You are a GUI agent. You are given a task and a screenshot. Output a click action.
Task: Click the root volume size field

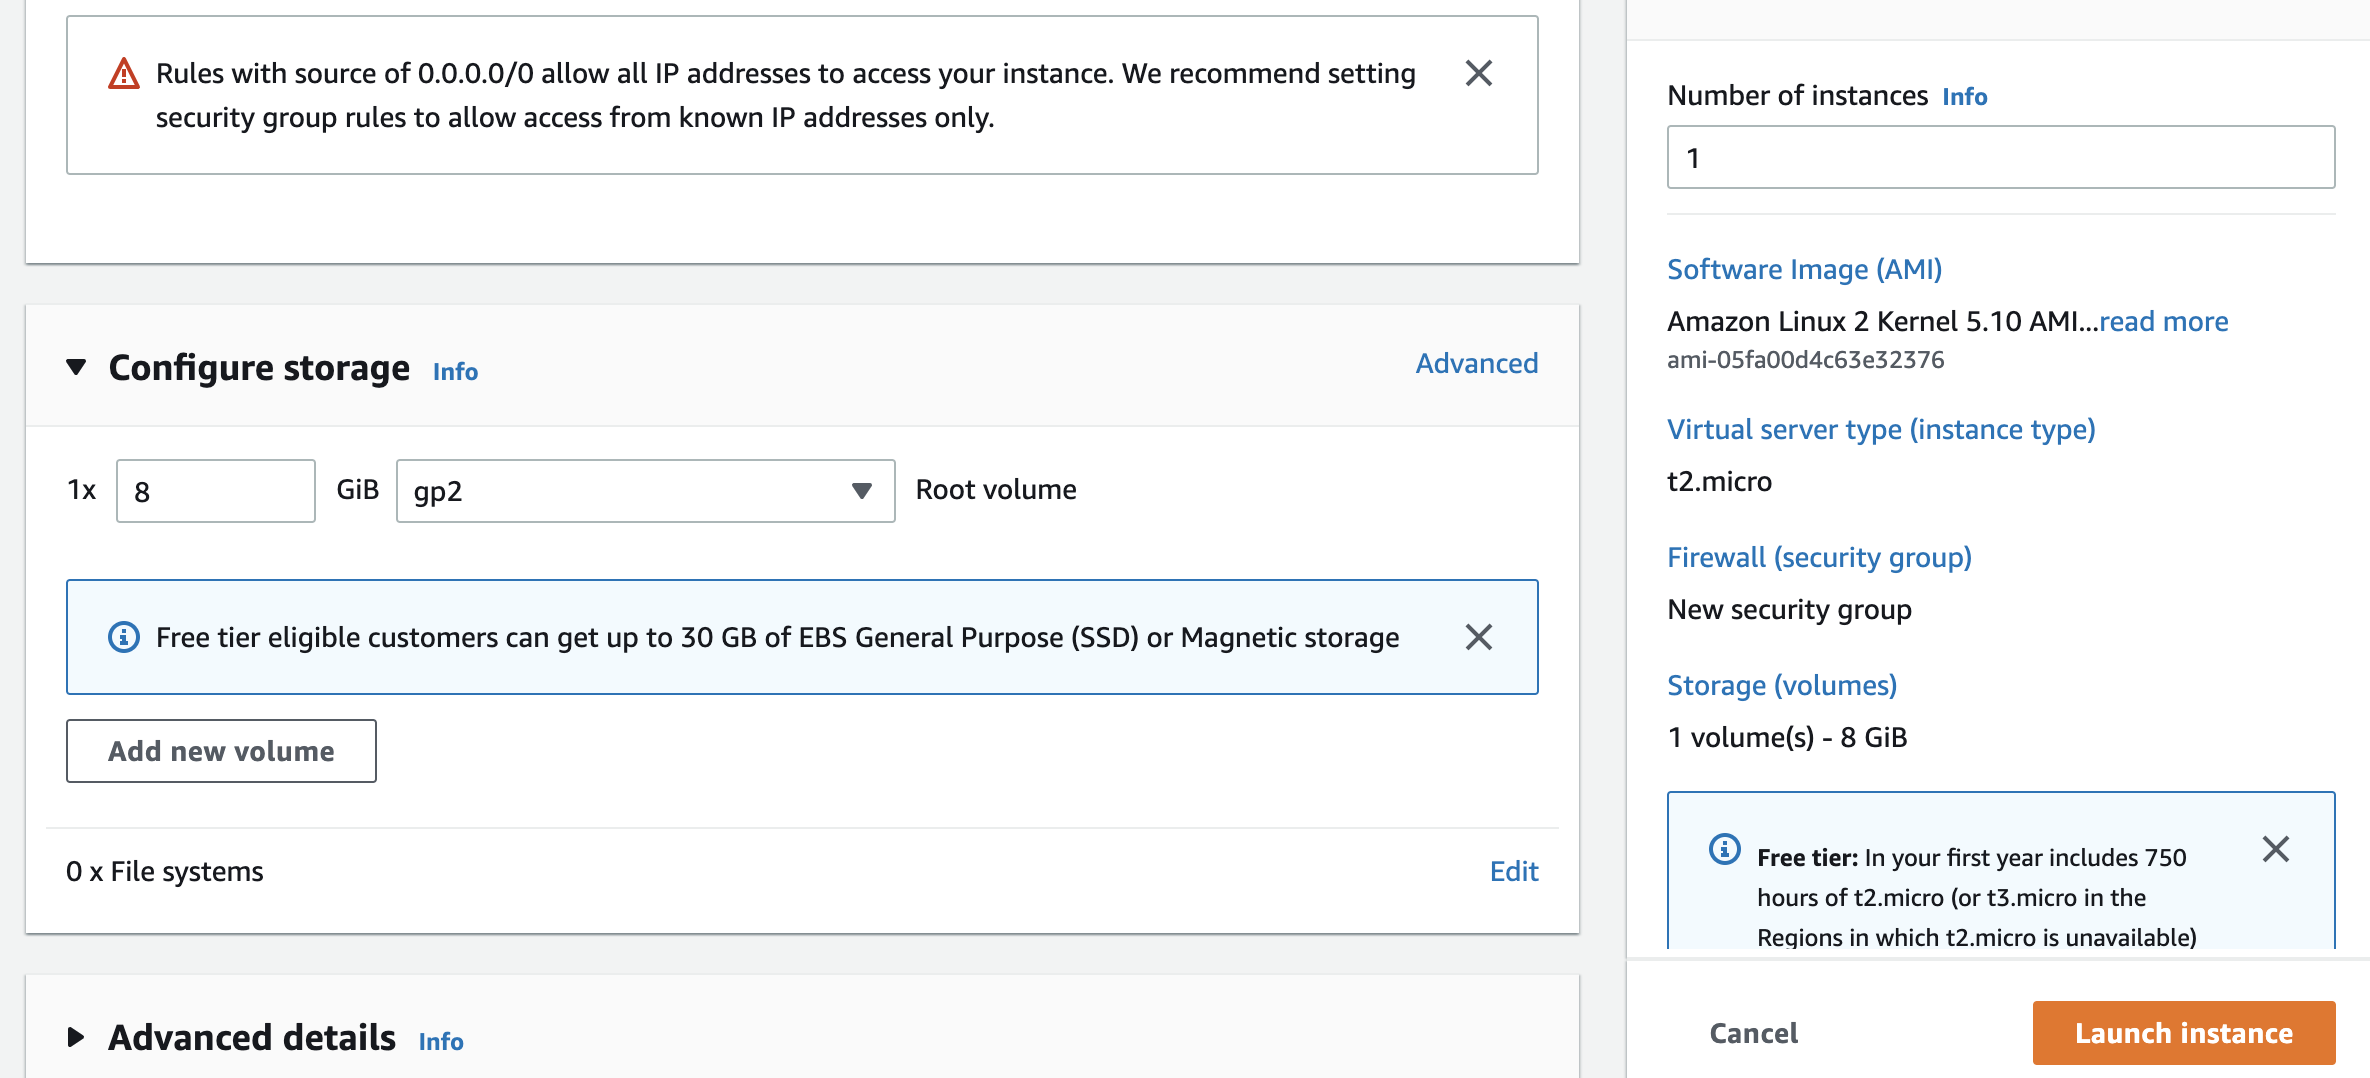coord(216,491)
